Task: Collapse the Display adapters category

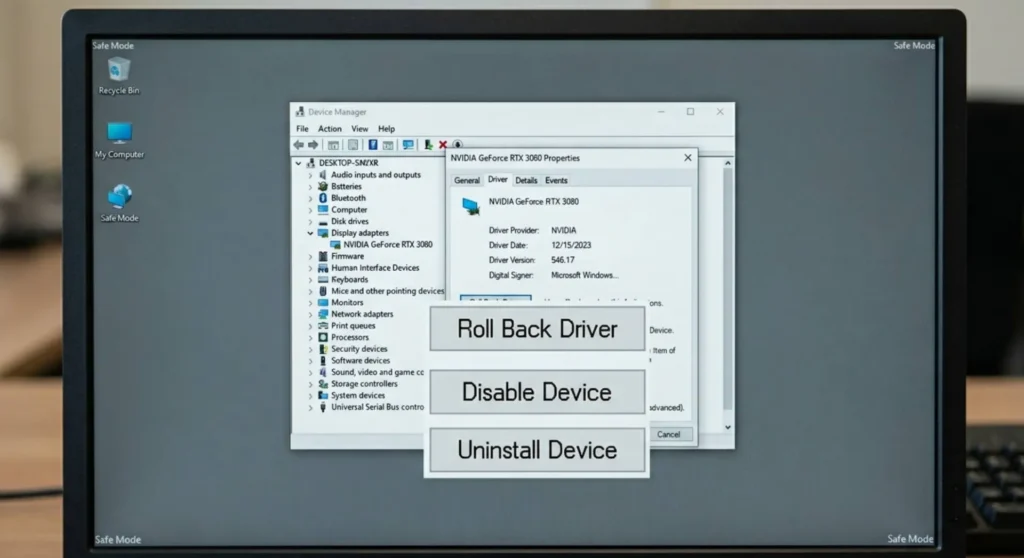Action: 310,233
